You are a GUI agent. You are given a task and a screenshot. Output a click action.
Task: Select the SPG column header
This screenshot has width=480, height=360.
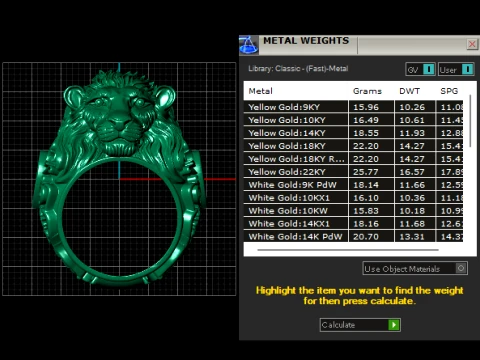449,91
